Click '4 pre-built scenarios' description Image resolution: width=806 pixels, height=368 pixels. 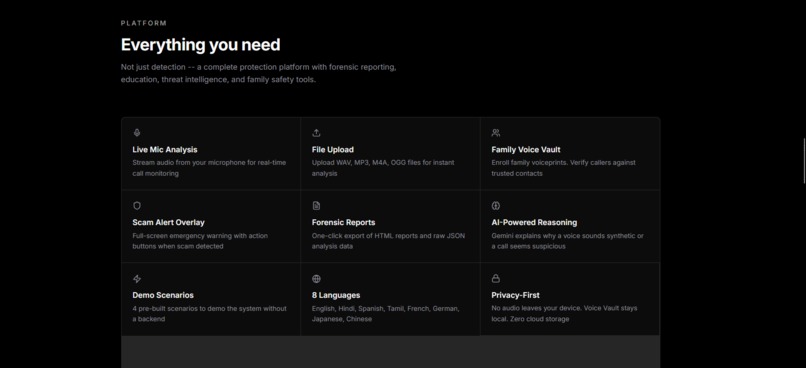[x=209, y=314]
